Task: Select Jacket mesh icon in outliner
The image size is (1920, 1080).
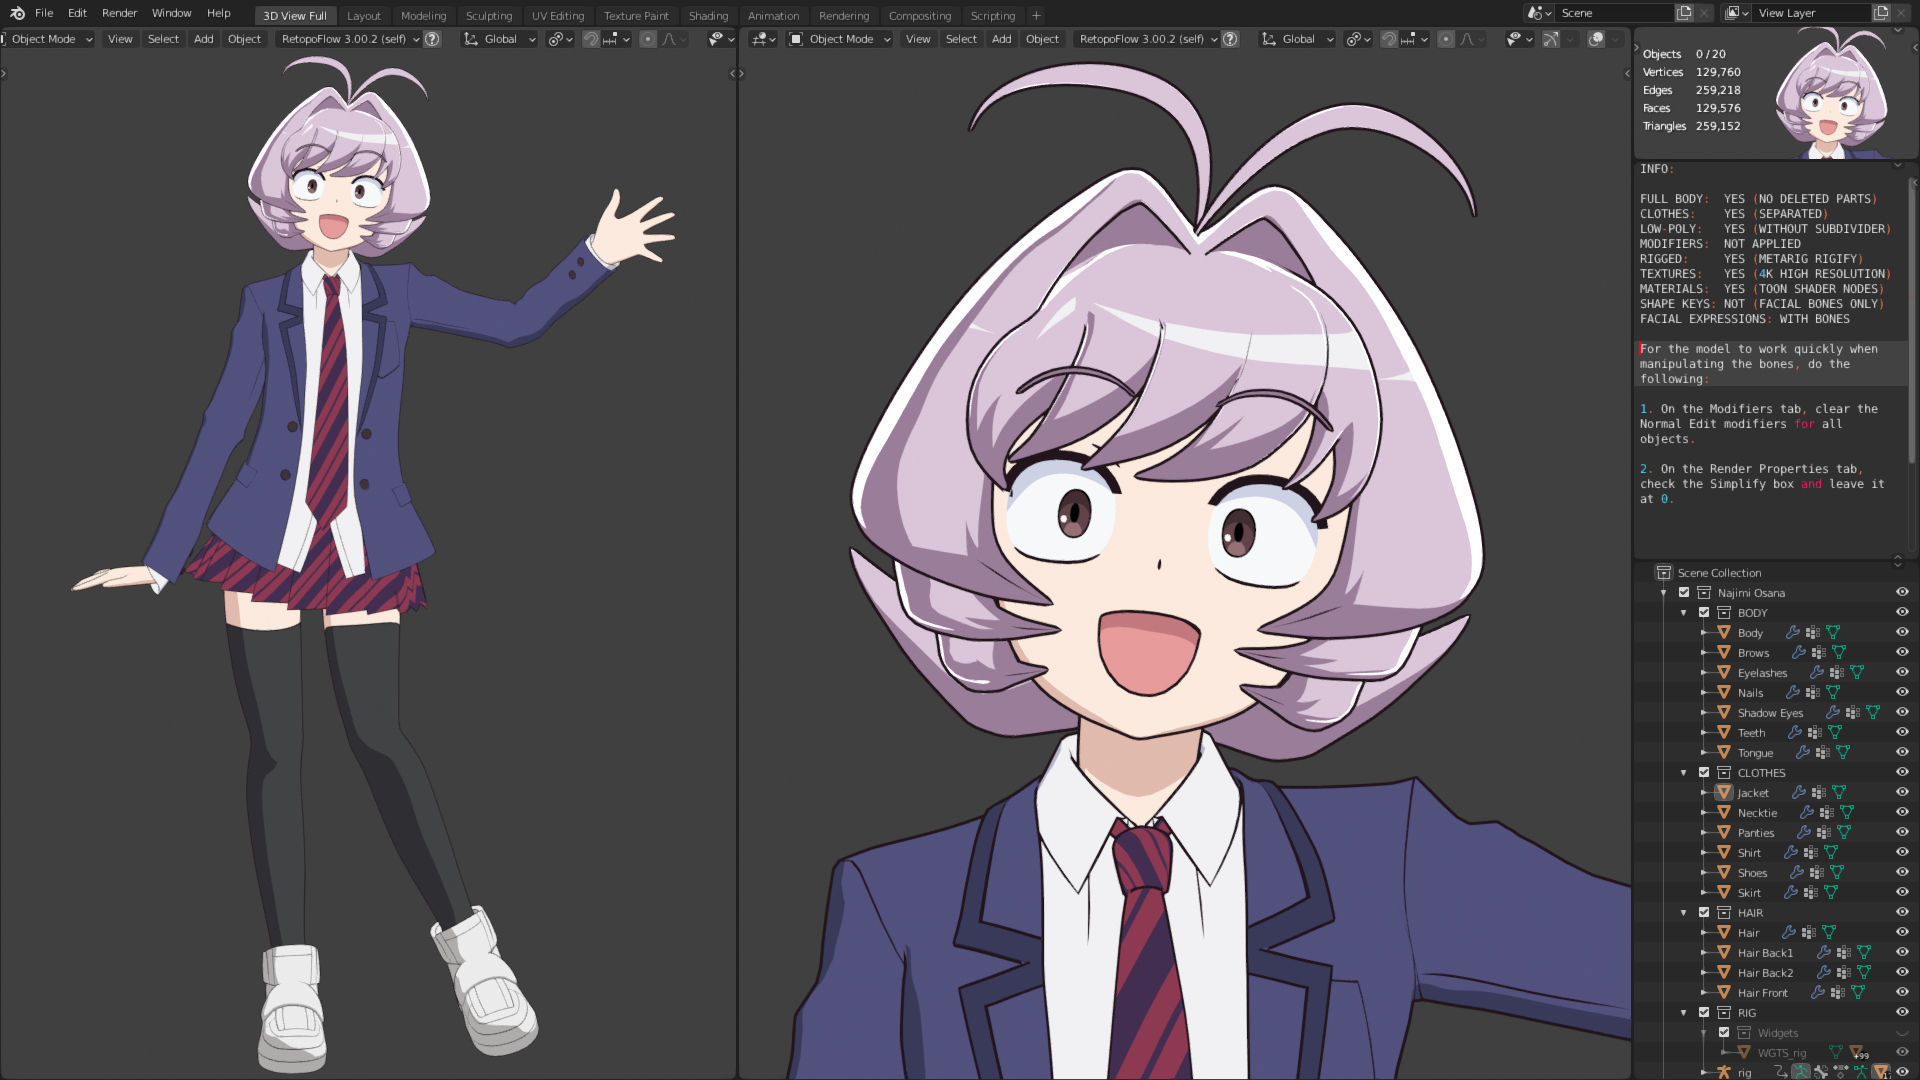Action: [1724, 792]
